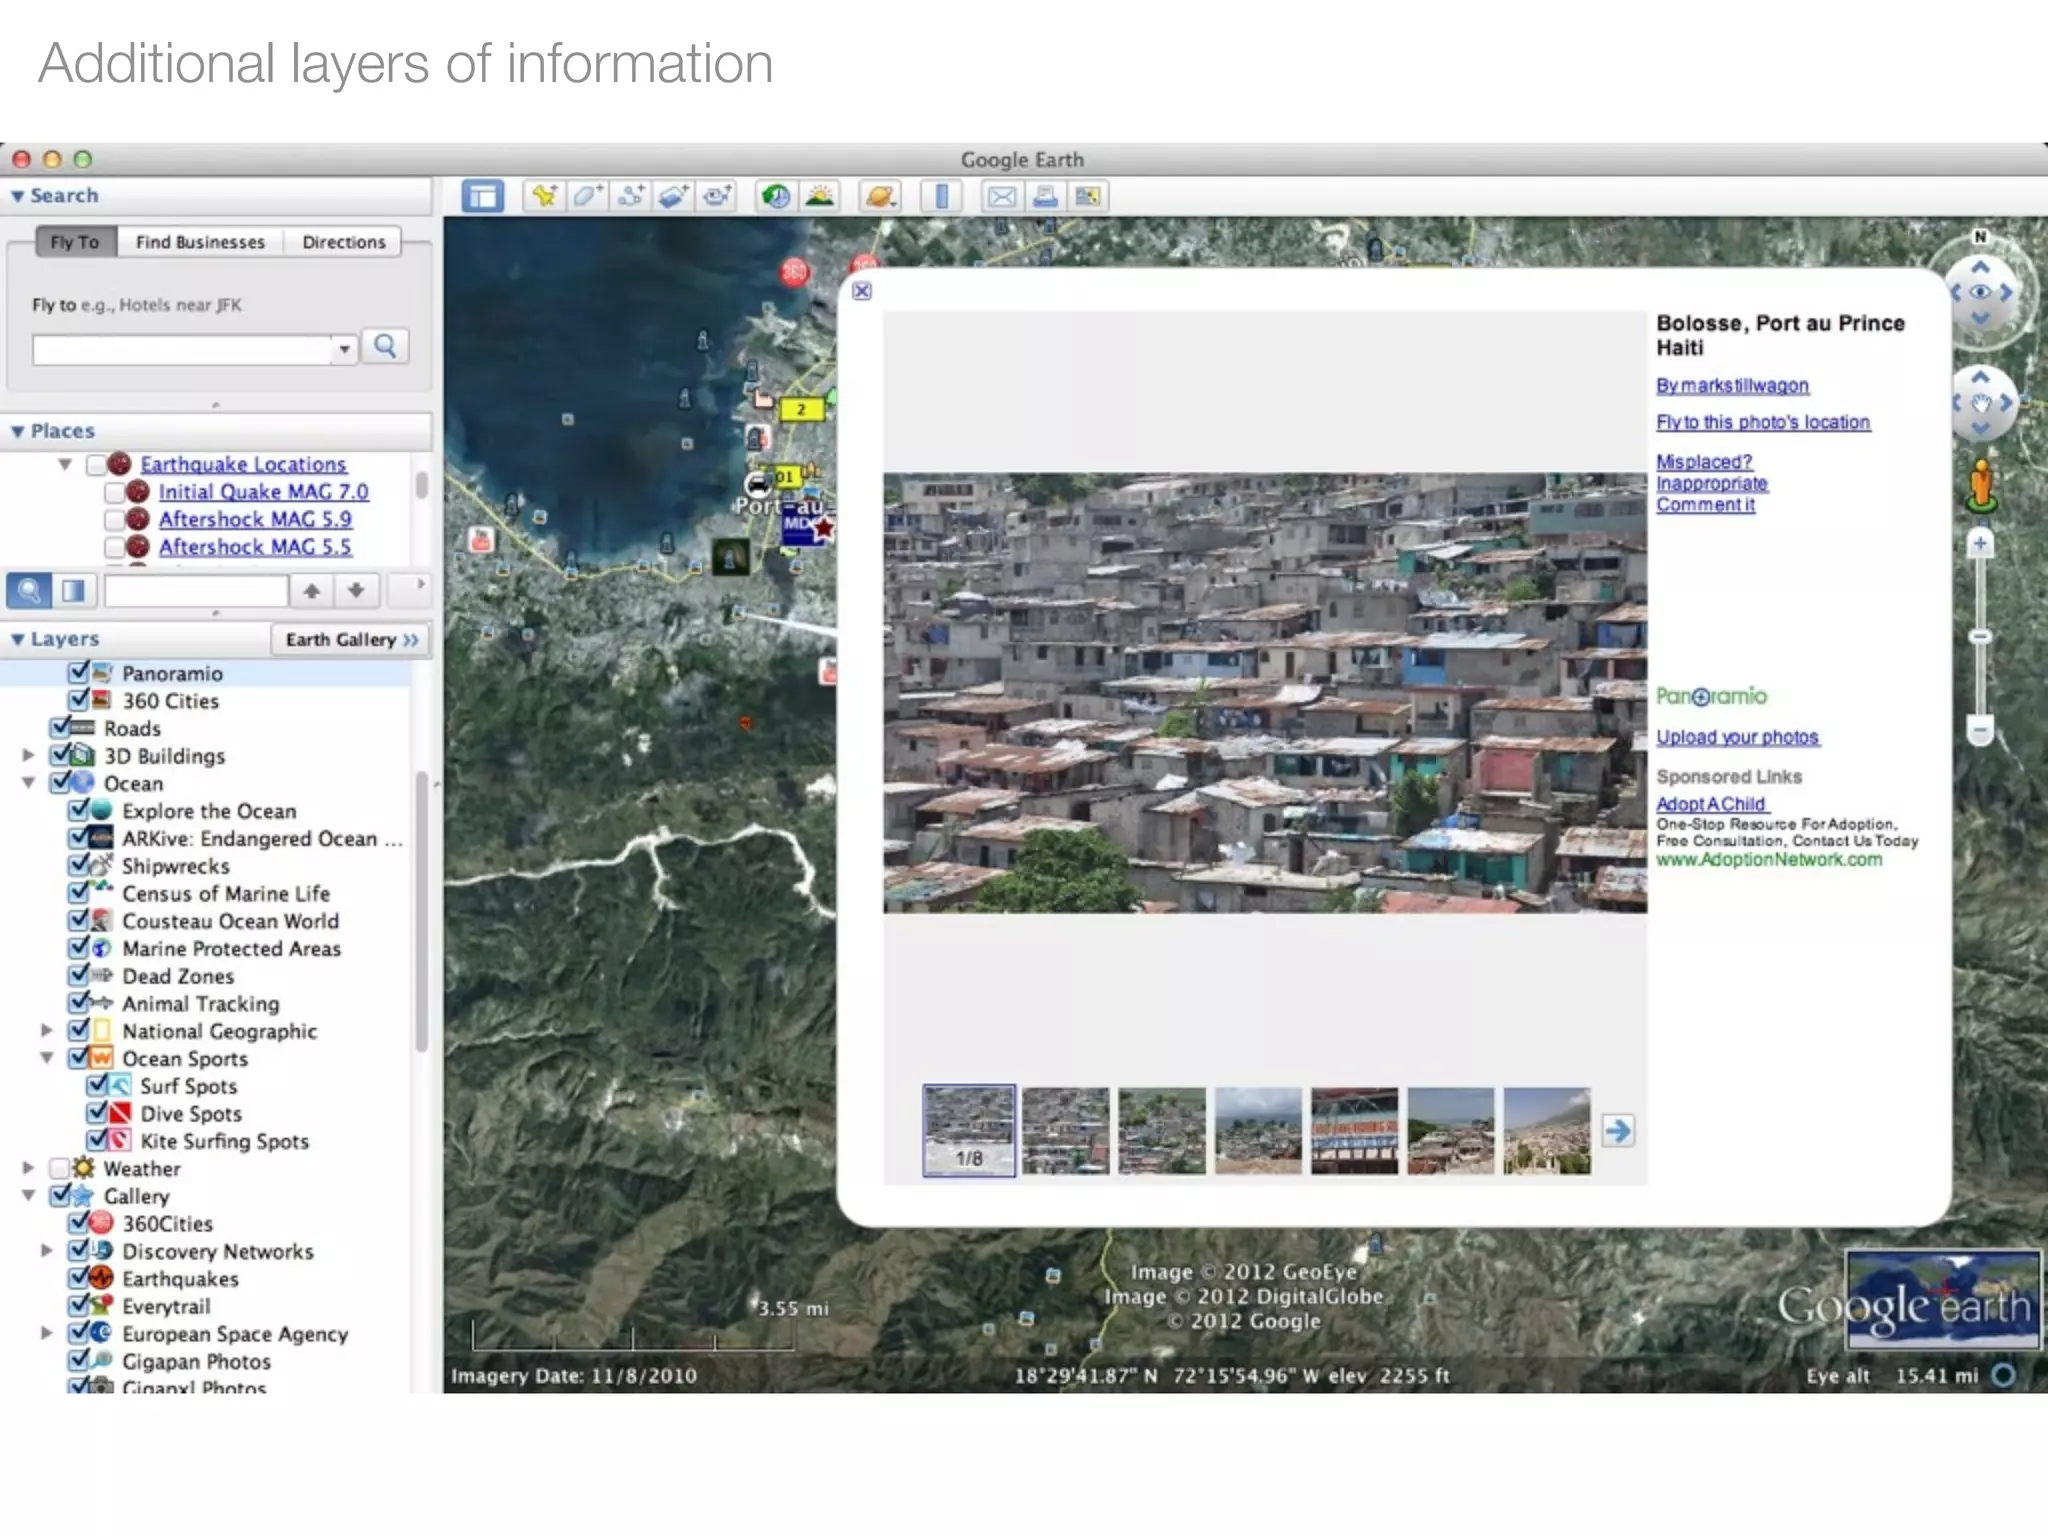
Task: Move the selected place up with the arrow
Action: pos(312,591)
